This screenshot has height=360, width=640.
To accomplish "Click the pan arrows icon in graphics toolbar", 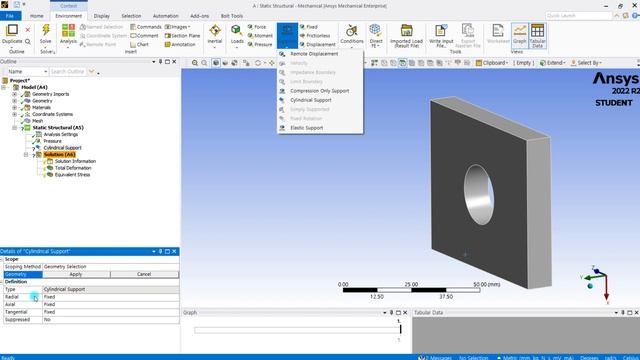I will click(271, 63).
